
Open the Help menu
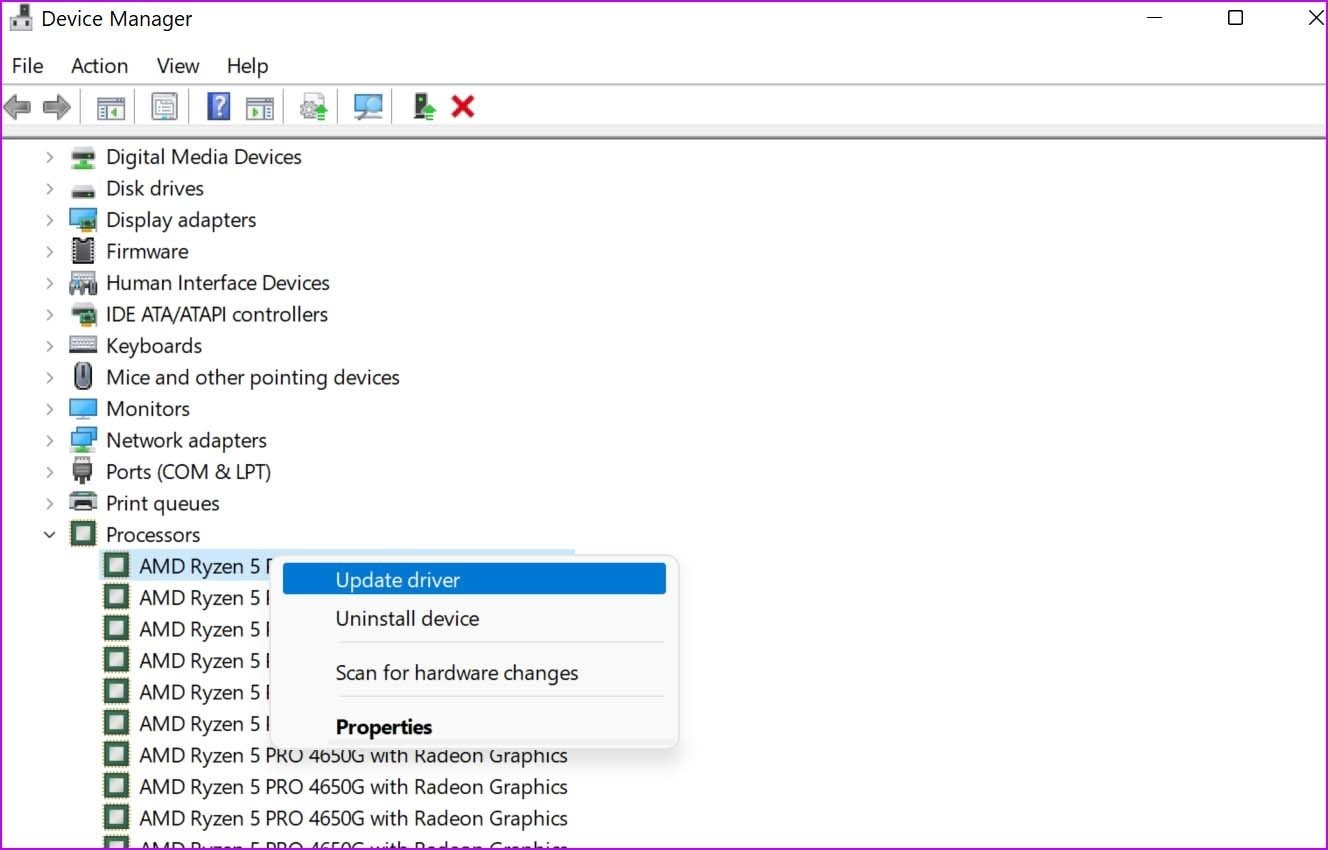point(247,66)
